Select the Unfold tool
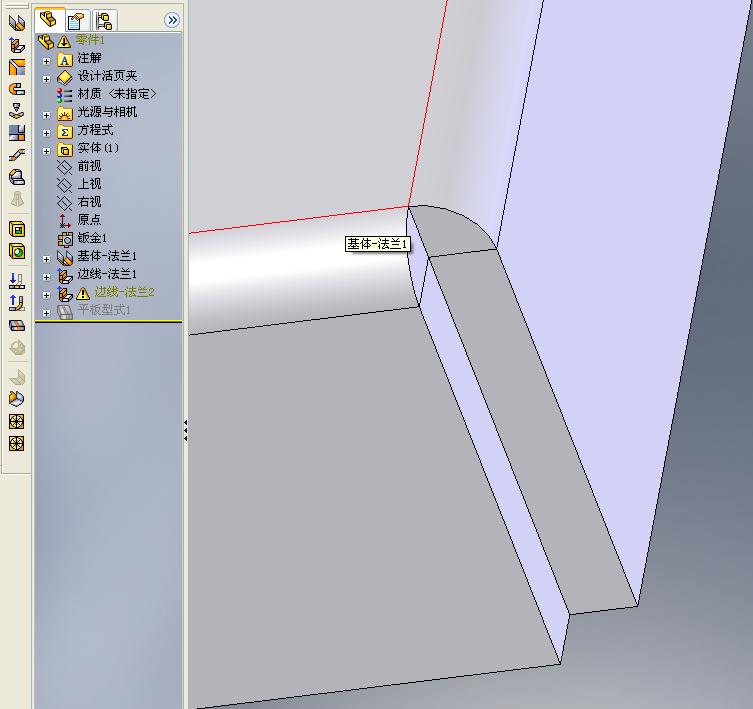Image resolution: width=753 pixels, height=709 pixels. click(17, 281)
